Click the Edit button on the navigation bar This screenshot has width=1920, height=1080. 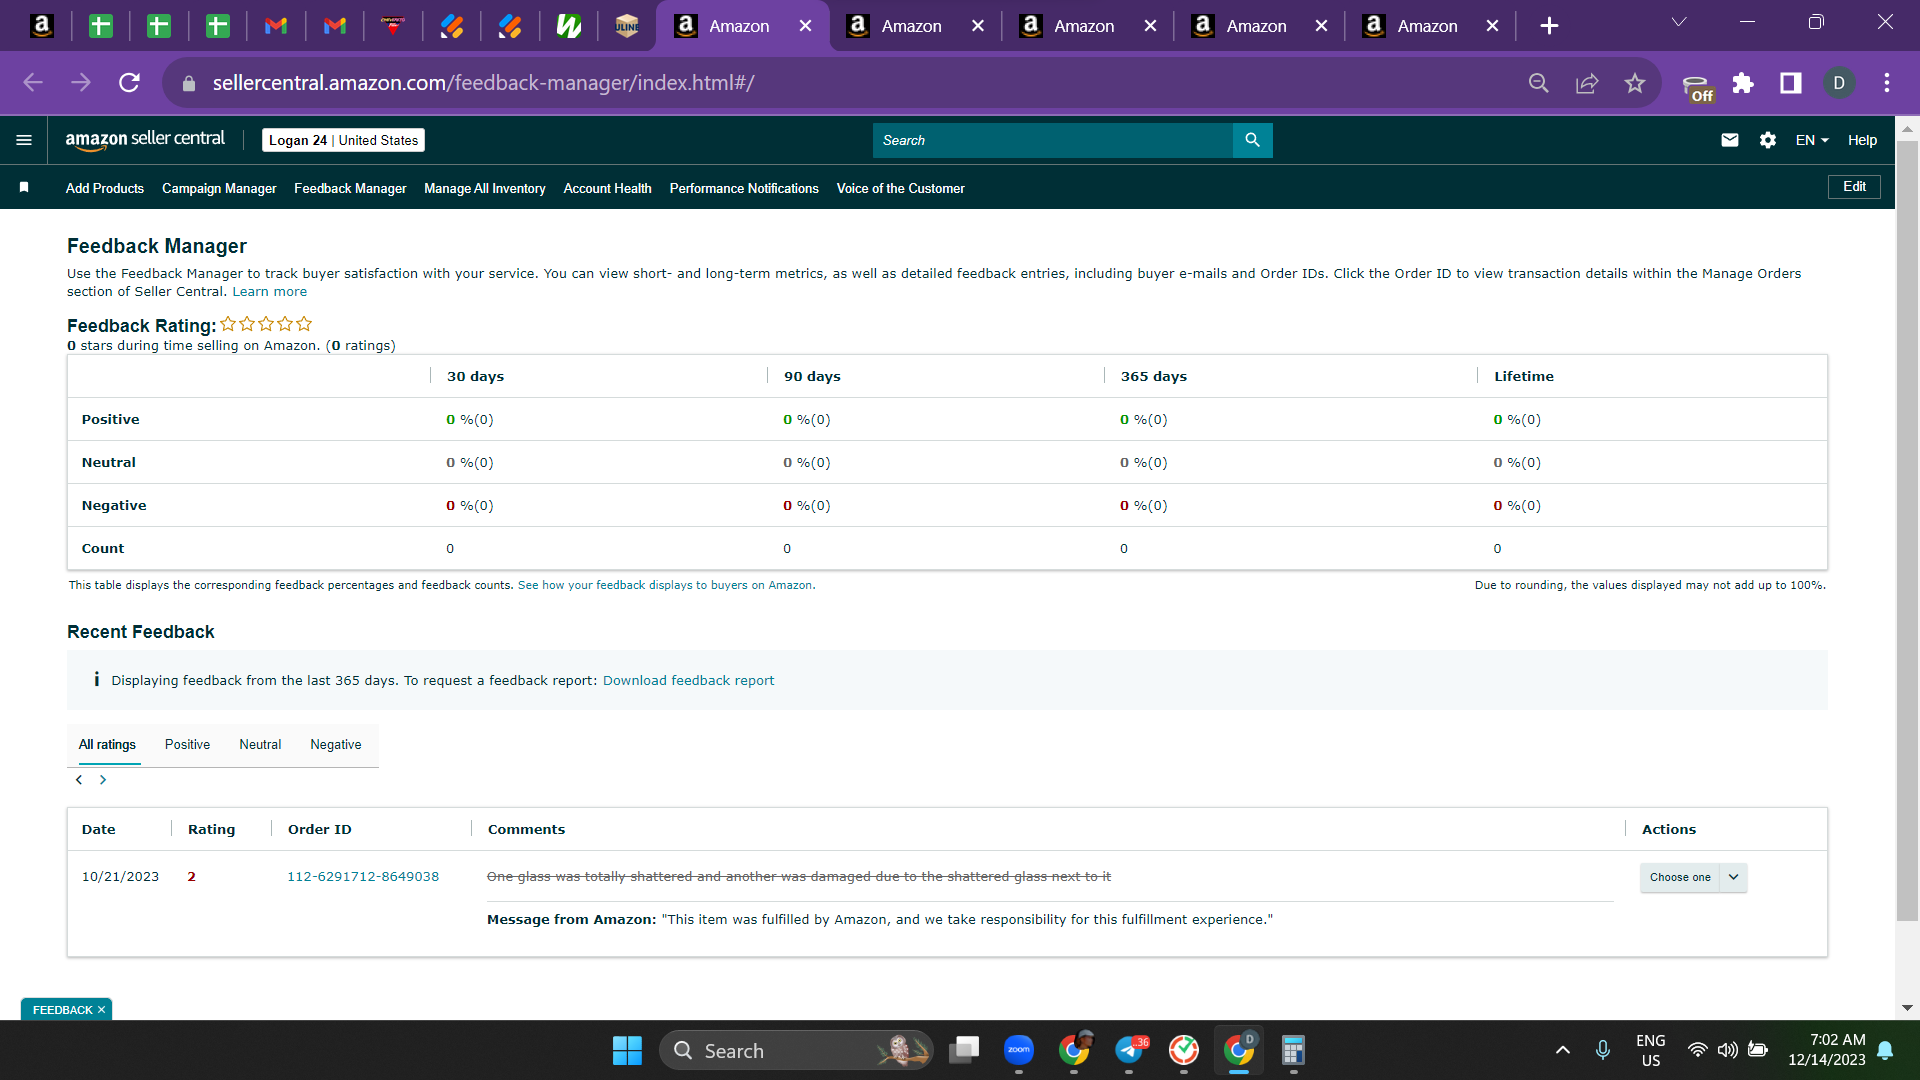pos(1854,187)
